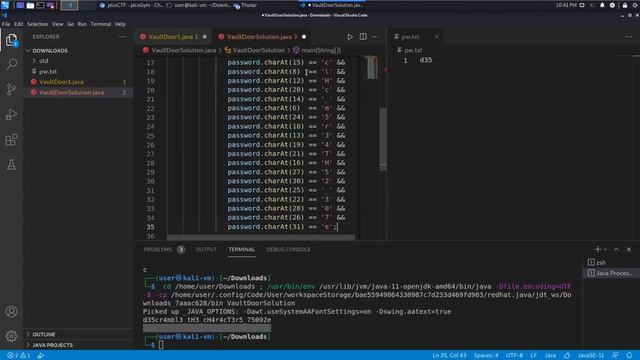Split the editor right
The image size is (640, 360).
click(x=363, y=37)
